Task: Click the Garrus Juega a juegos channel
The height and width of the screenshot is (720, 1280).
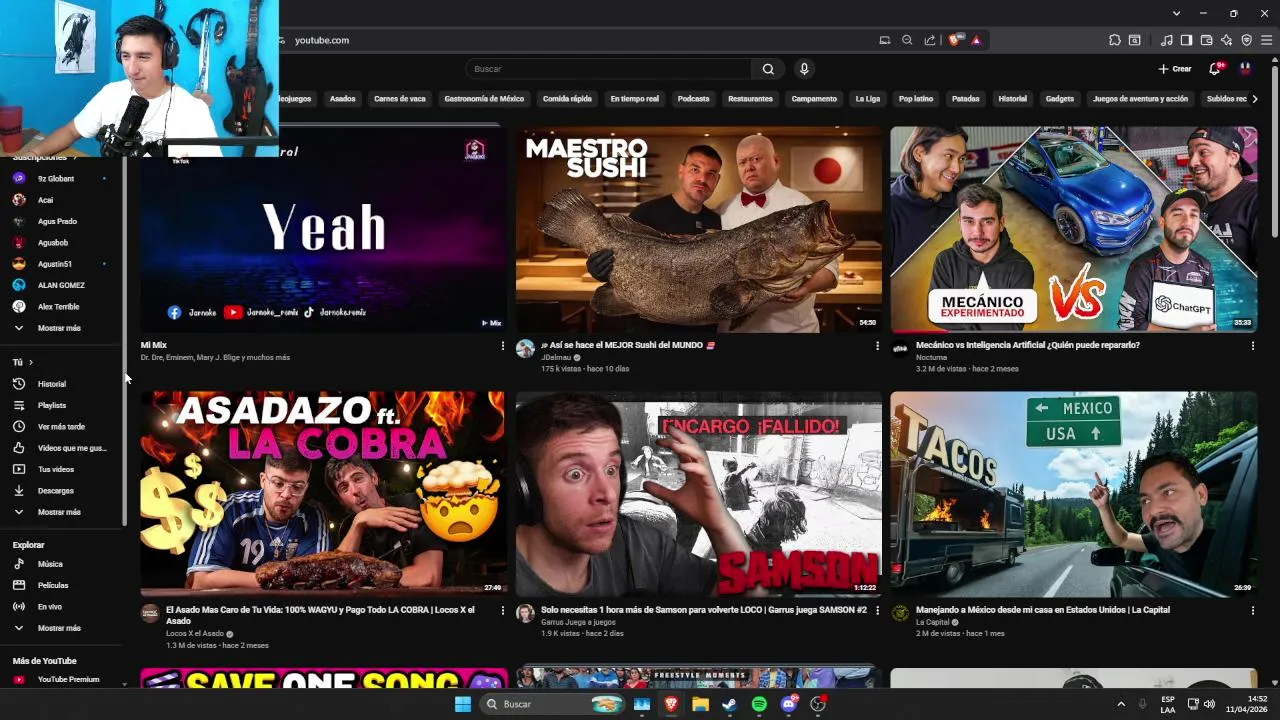Action: (578, 622)
